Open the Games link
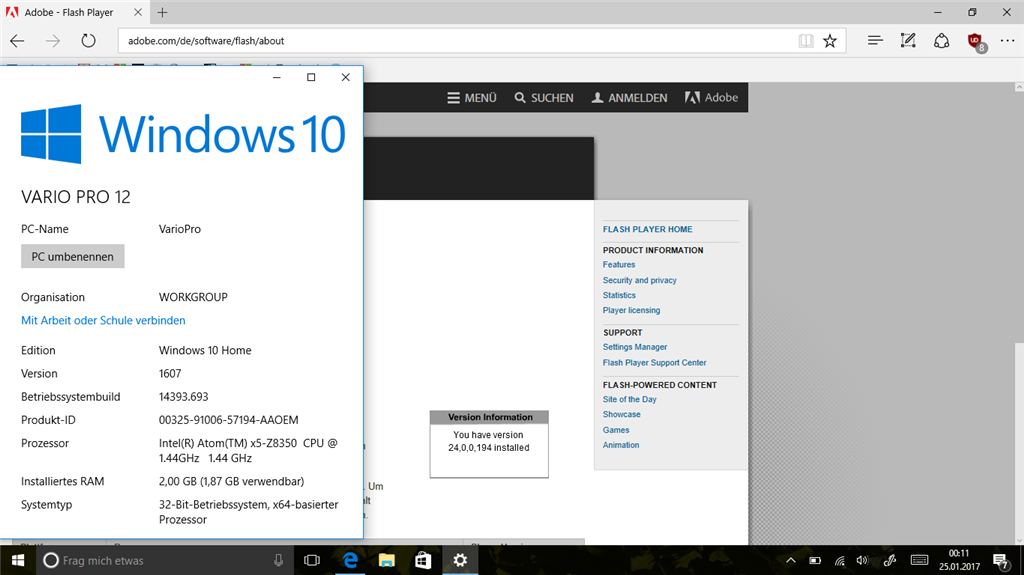This screenshot has width=1024, height=575. [x=616, y=430]
